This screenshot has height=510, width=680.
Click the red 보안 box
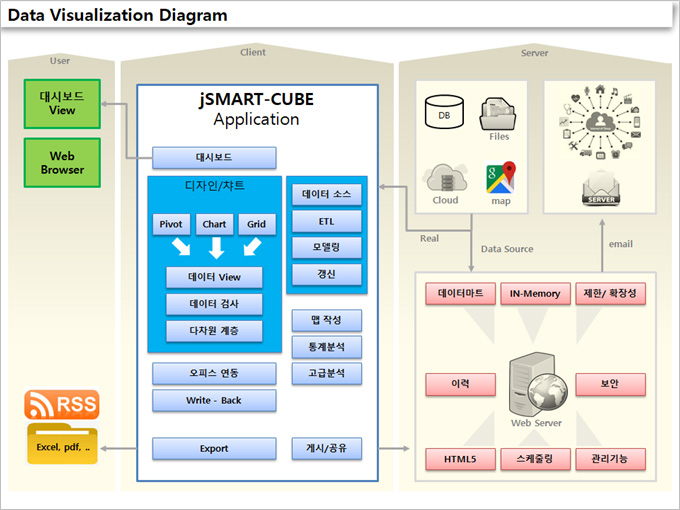click(x=610, y=384)
